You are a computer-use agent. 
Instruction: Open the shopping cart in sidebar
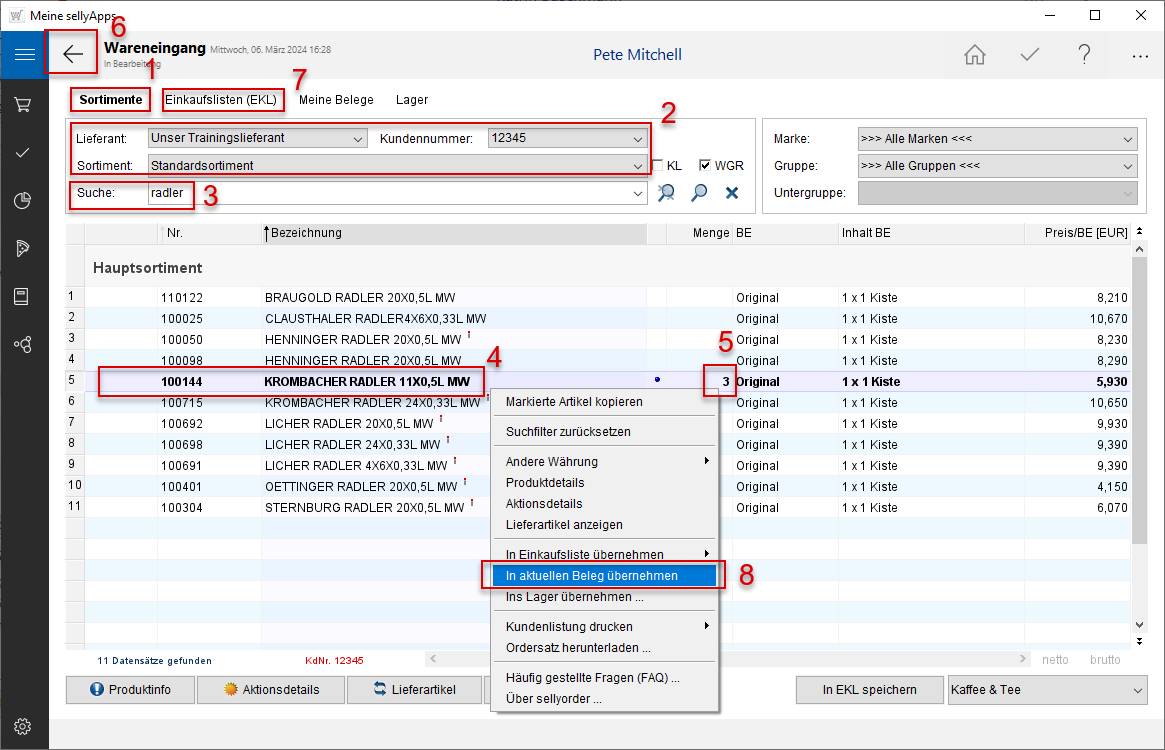pos(23,104)
